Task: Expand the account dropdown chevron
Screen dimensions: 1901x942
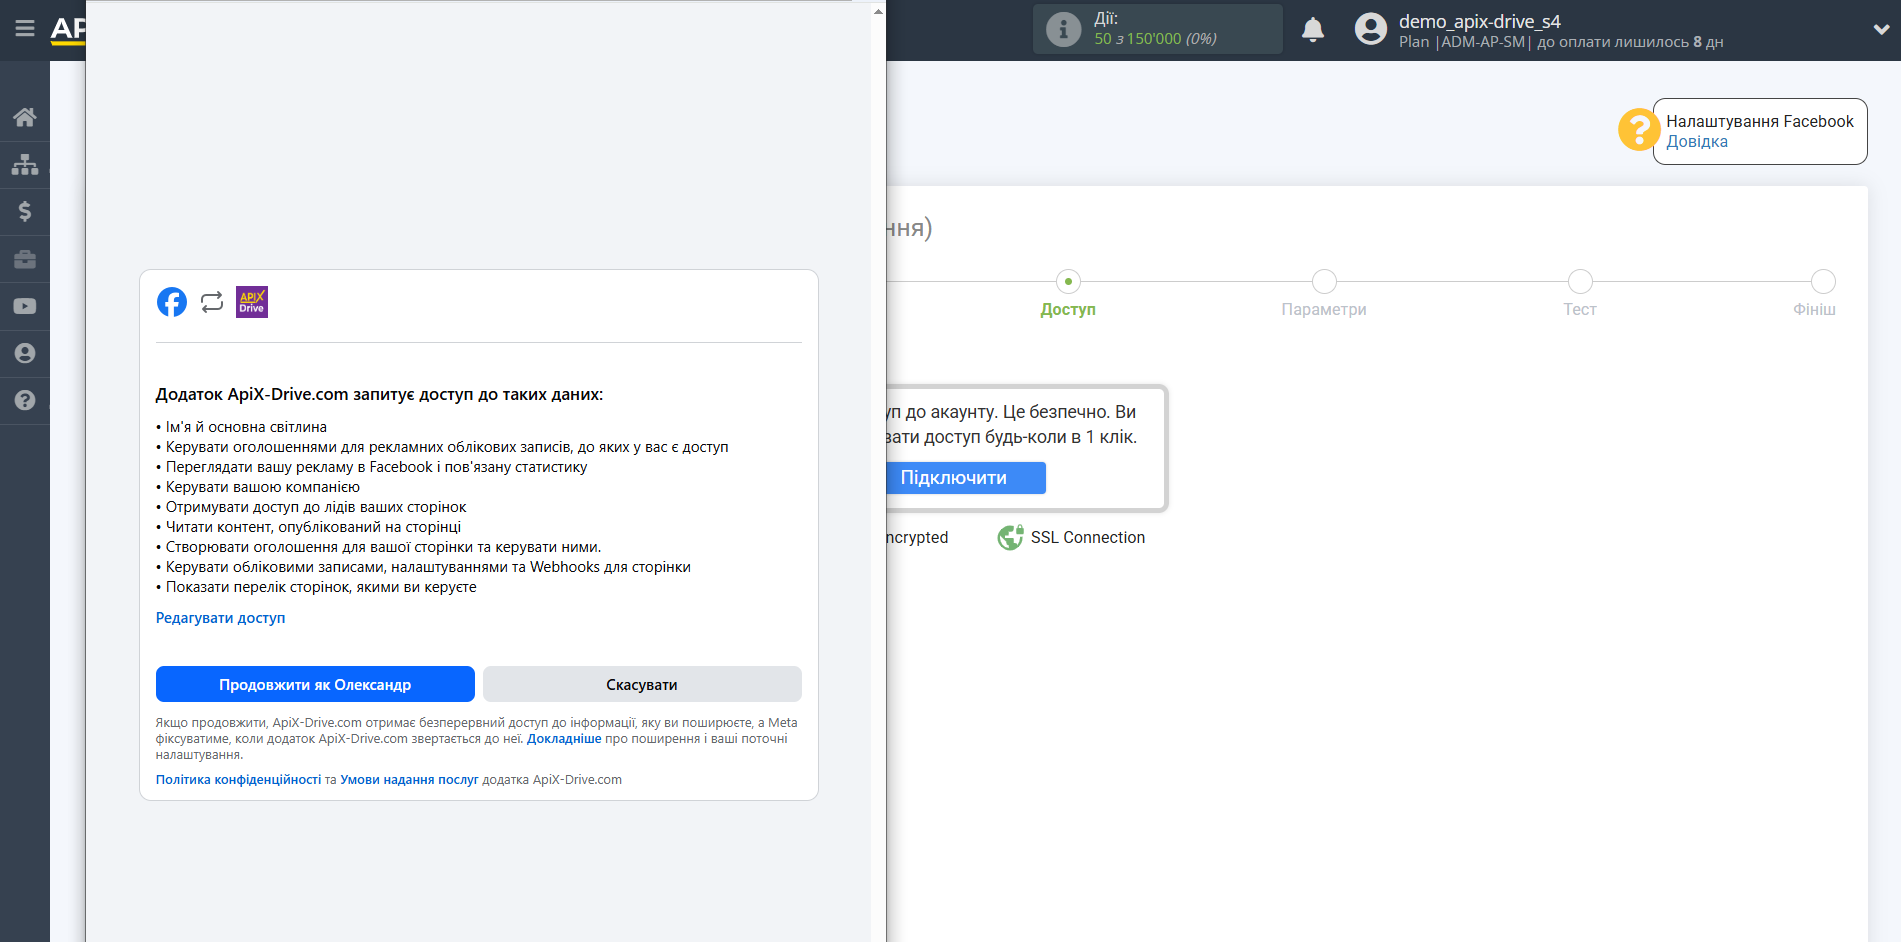Action: click(x=1880, y=30)
